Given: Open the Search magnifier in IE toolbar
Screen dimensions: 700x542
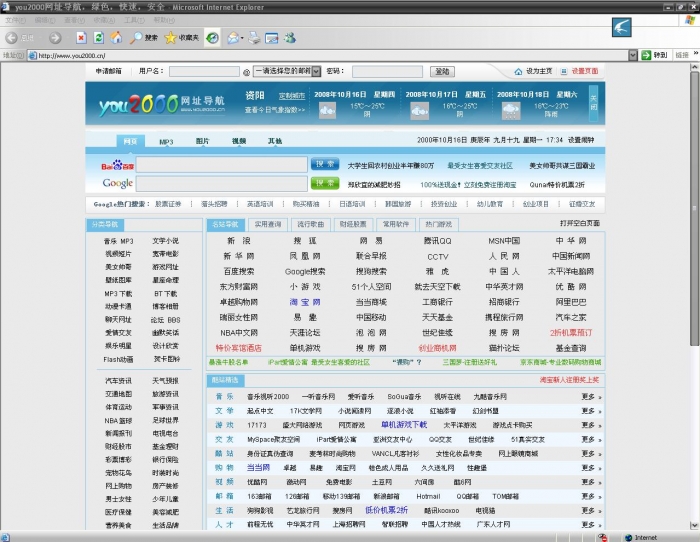Looking at the screenshot, I should (136, 38).
